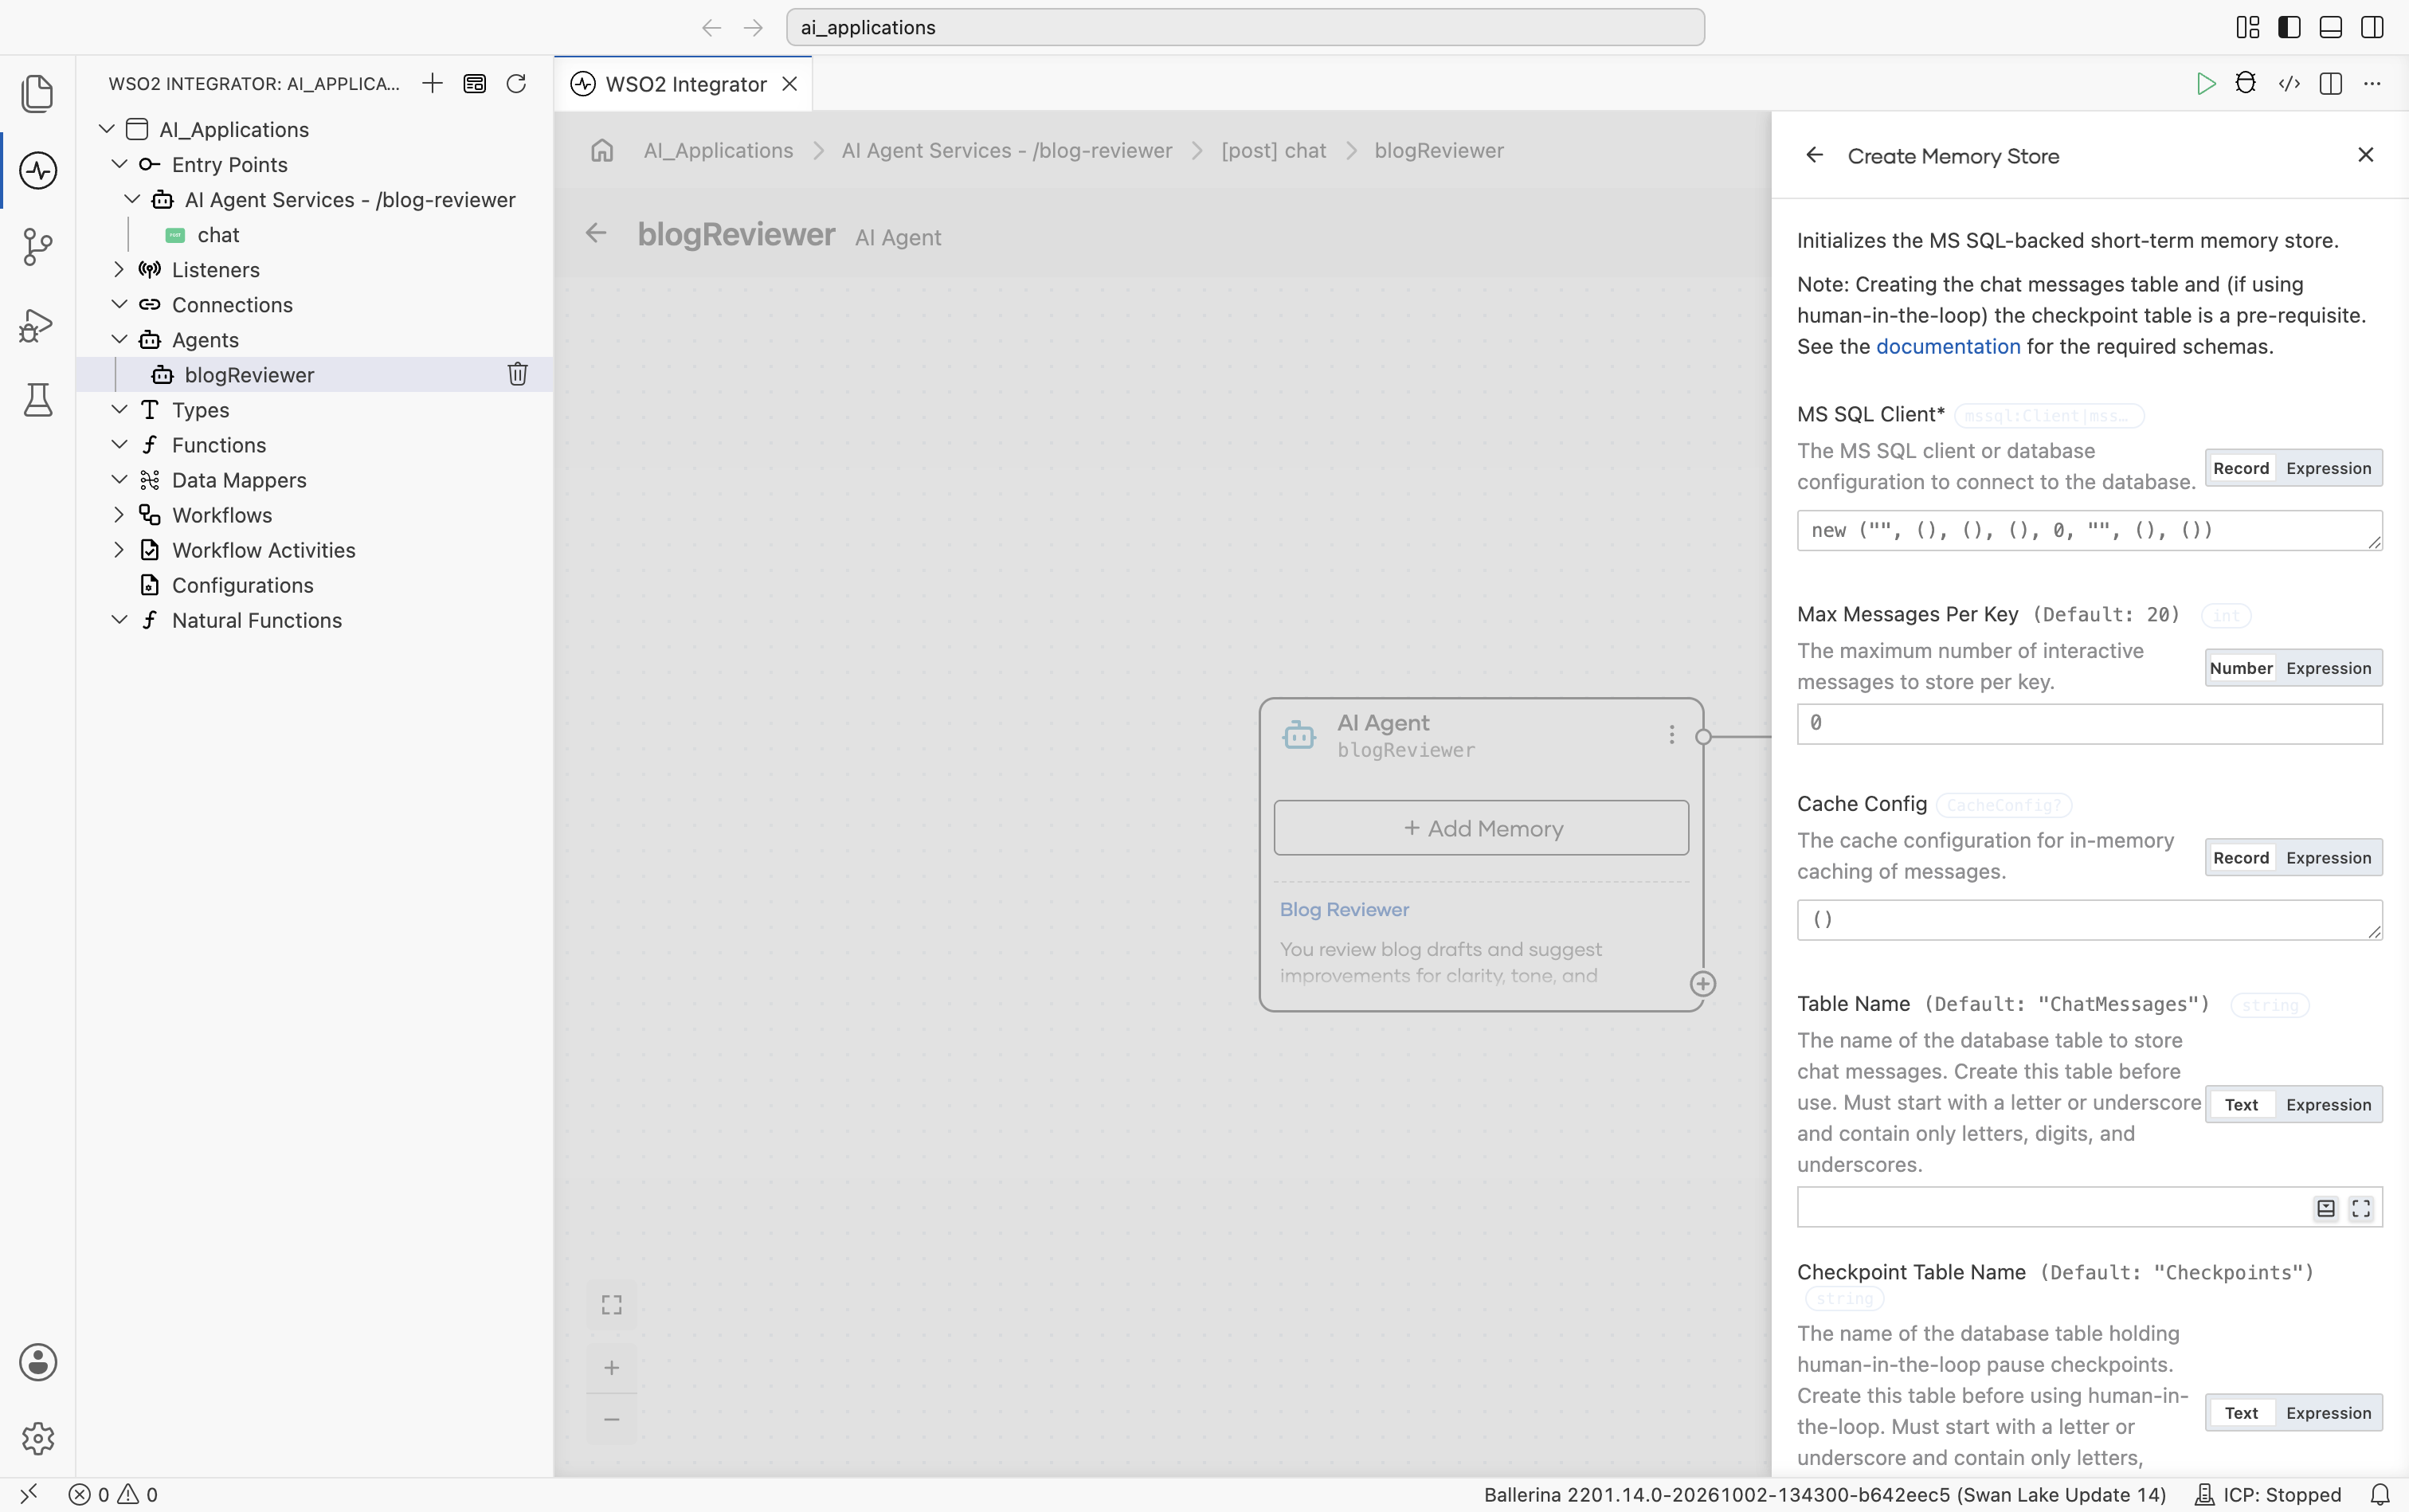The image size is (2409, 1512).
Task: Switch MS SQL Client to Expression mode
Action: click(x=2328, y=468)
